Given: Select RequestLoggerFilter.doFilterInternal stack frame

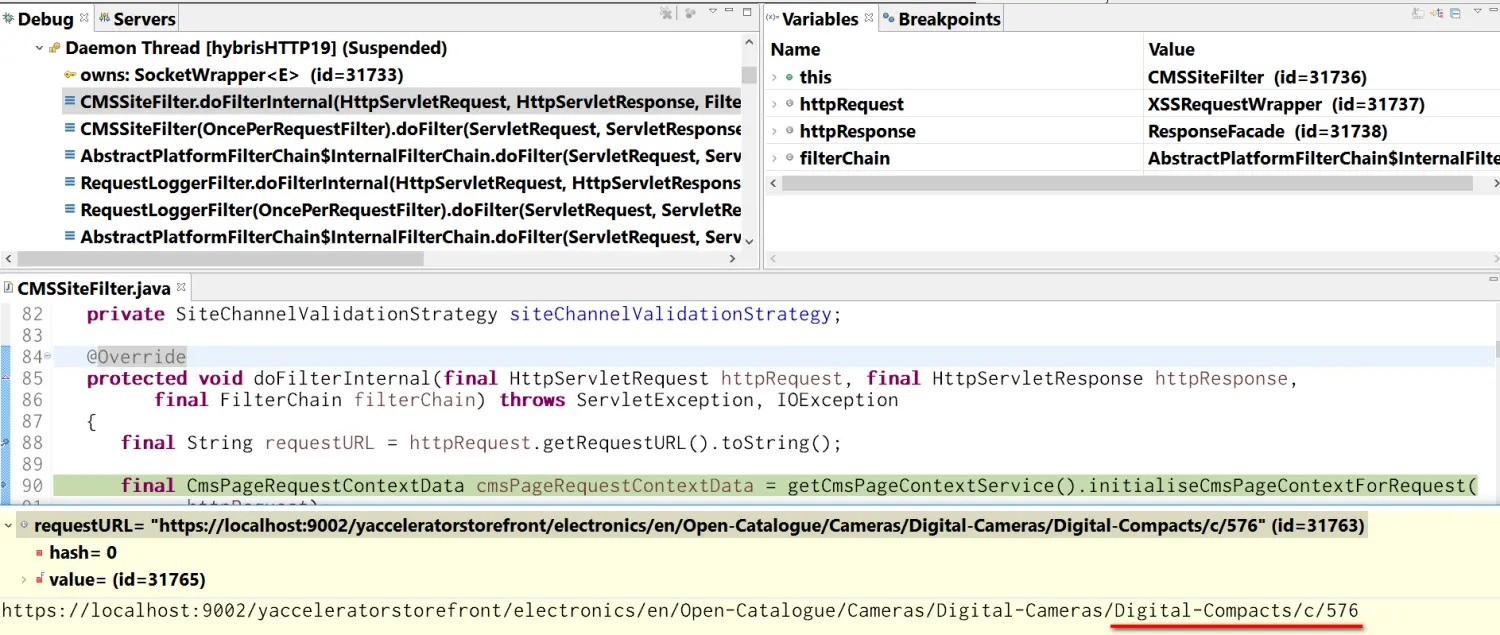Looking at the screenshot, I should [402, 183].
